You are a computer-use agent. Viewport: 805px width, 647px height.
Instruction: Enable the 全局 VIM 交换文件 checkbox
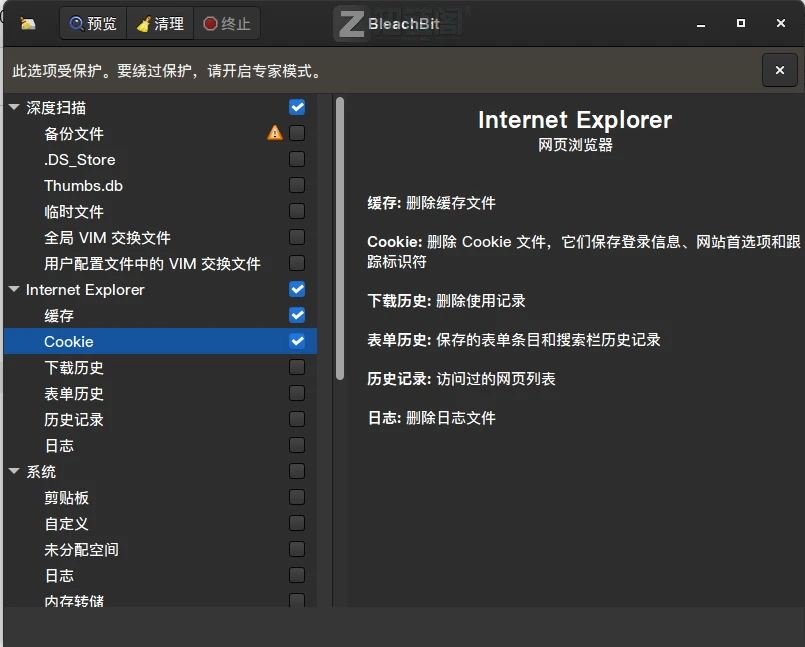click(x=297, y=237)
